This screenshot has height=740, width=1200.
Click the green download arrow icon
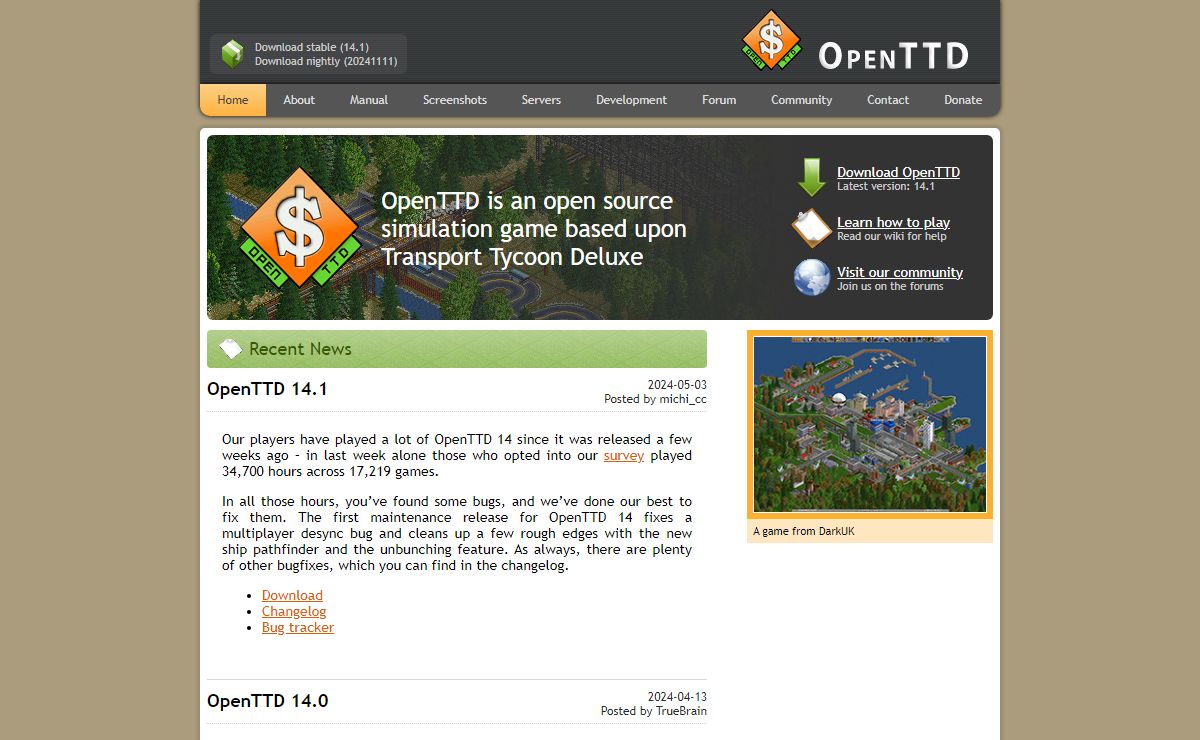[x=811, y=177]
